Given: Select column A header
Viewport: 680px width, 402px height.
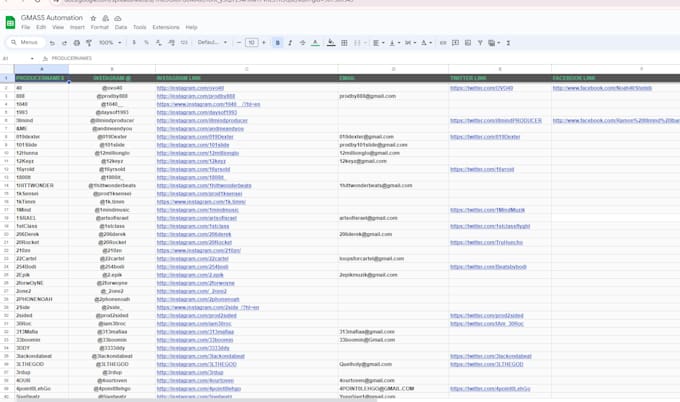Looking at the screenshot, I should (41, 69).
